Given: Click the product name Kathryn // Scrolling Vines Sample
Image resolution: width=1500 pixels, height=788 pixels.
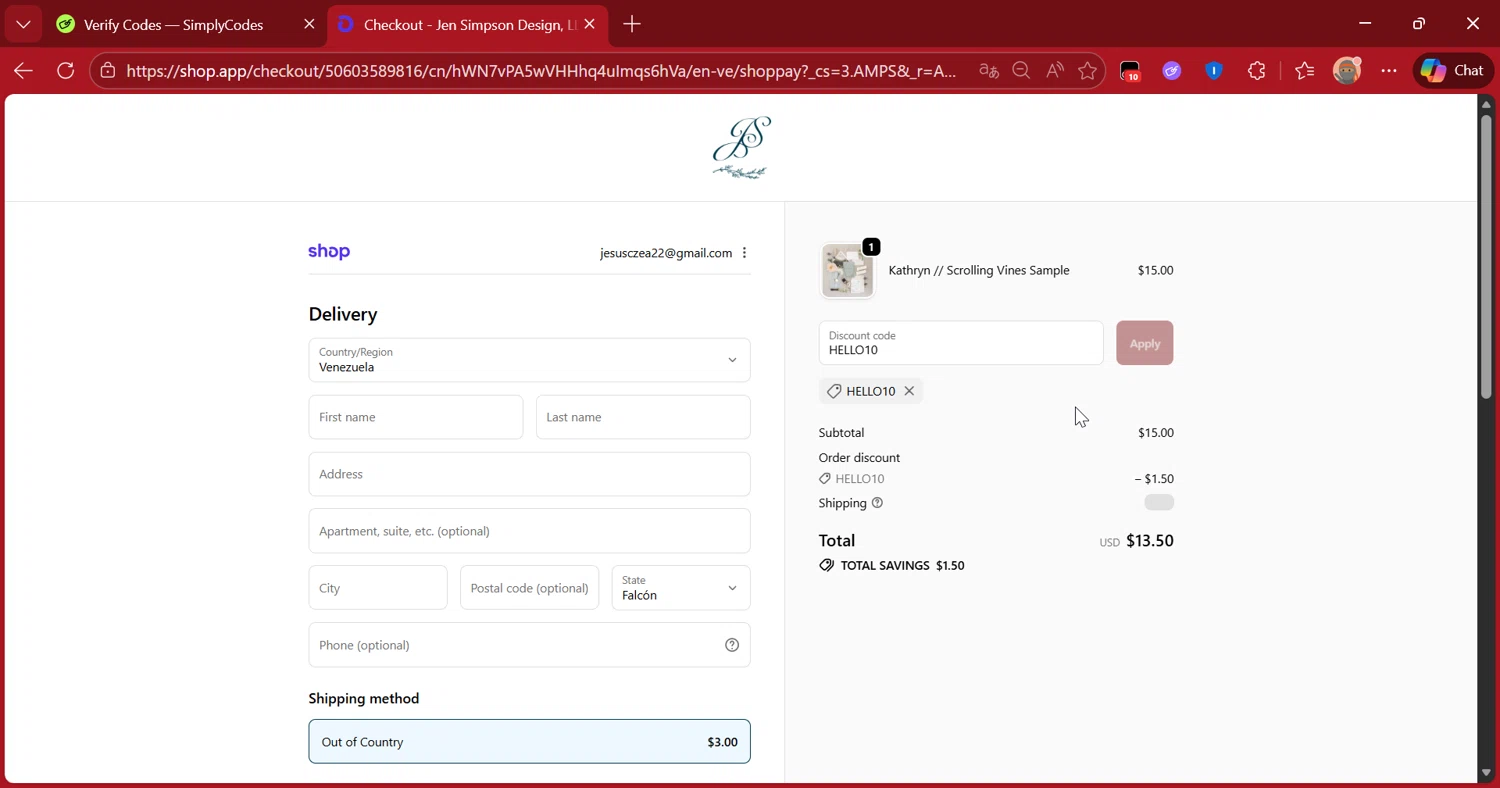Looking at the screenshot, I should click(x=979, y=270).
